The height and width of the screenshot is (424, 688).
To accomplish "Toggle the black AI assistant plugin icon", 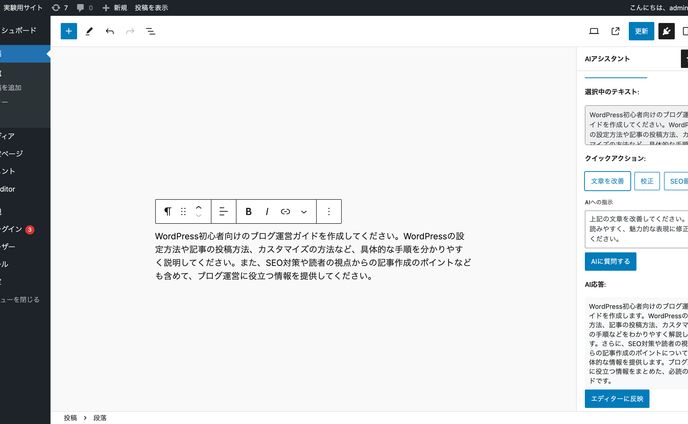I will [666, 31].
